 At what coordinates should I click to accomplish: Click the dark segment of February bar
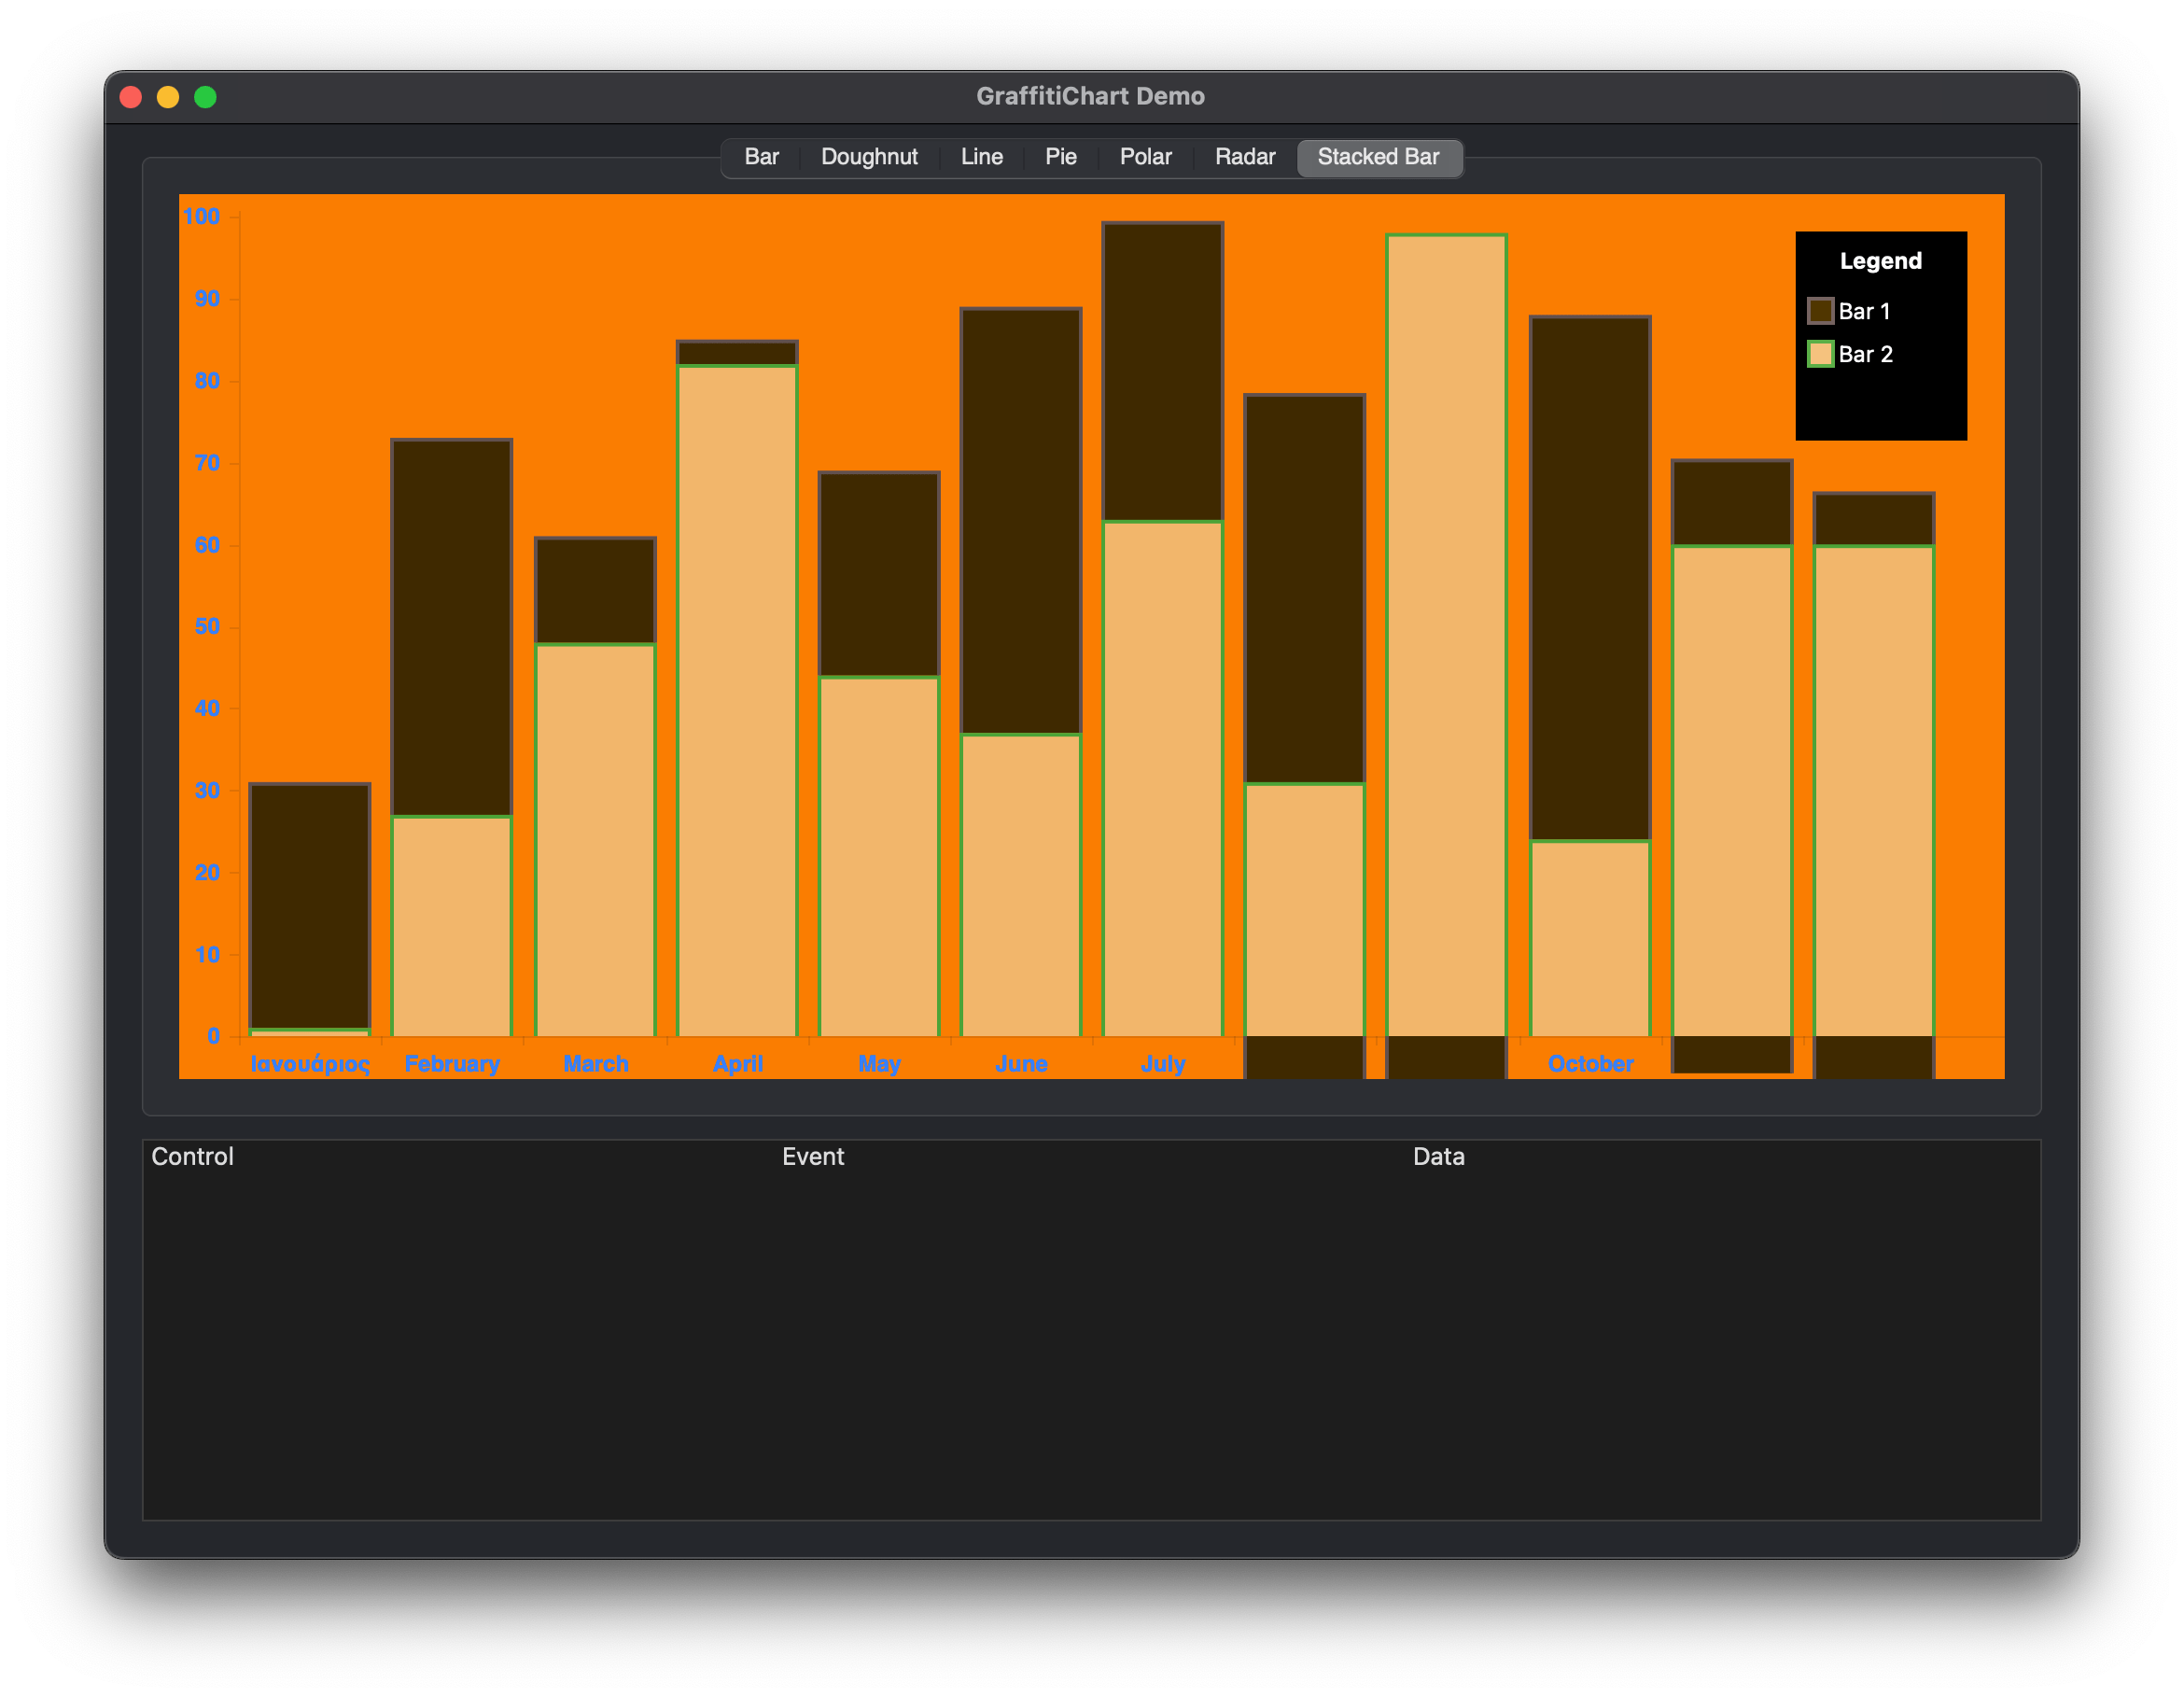click(x=452, y=627)
